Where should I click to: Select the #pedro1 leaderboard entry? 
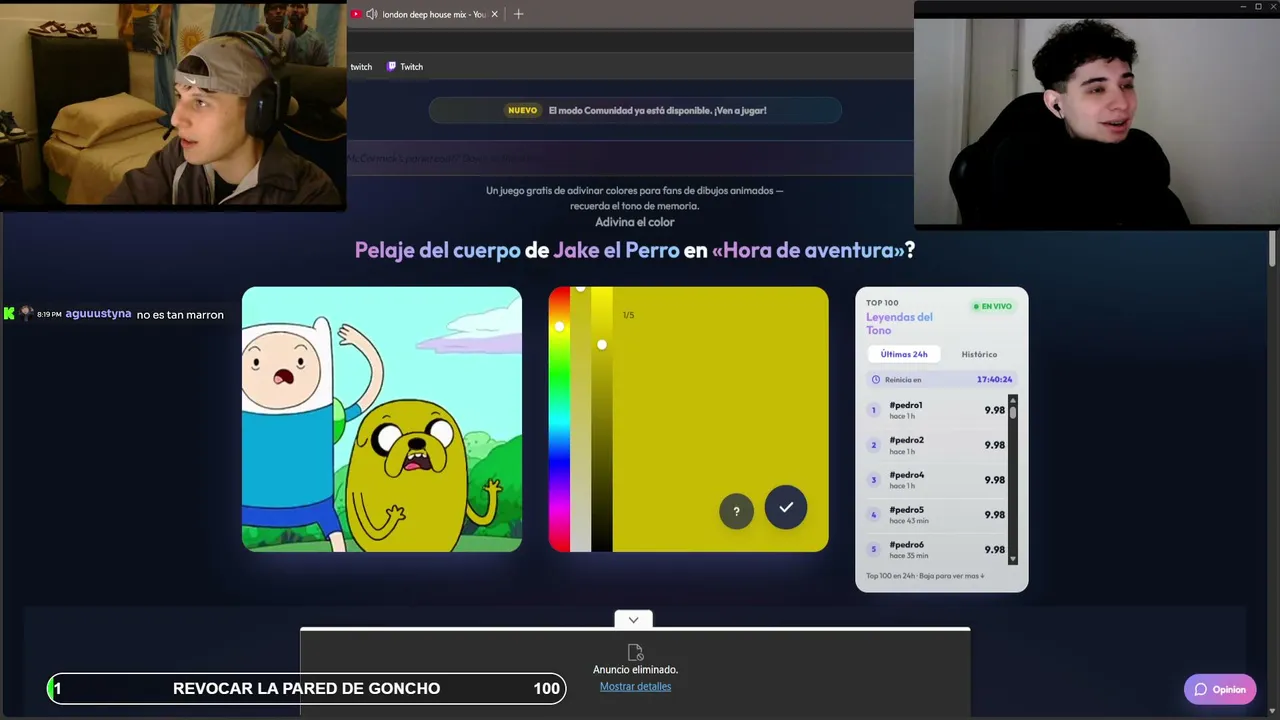[x=938, y=410]
